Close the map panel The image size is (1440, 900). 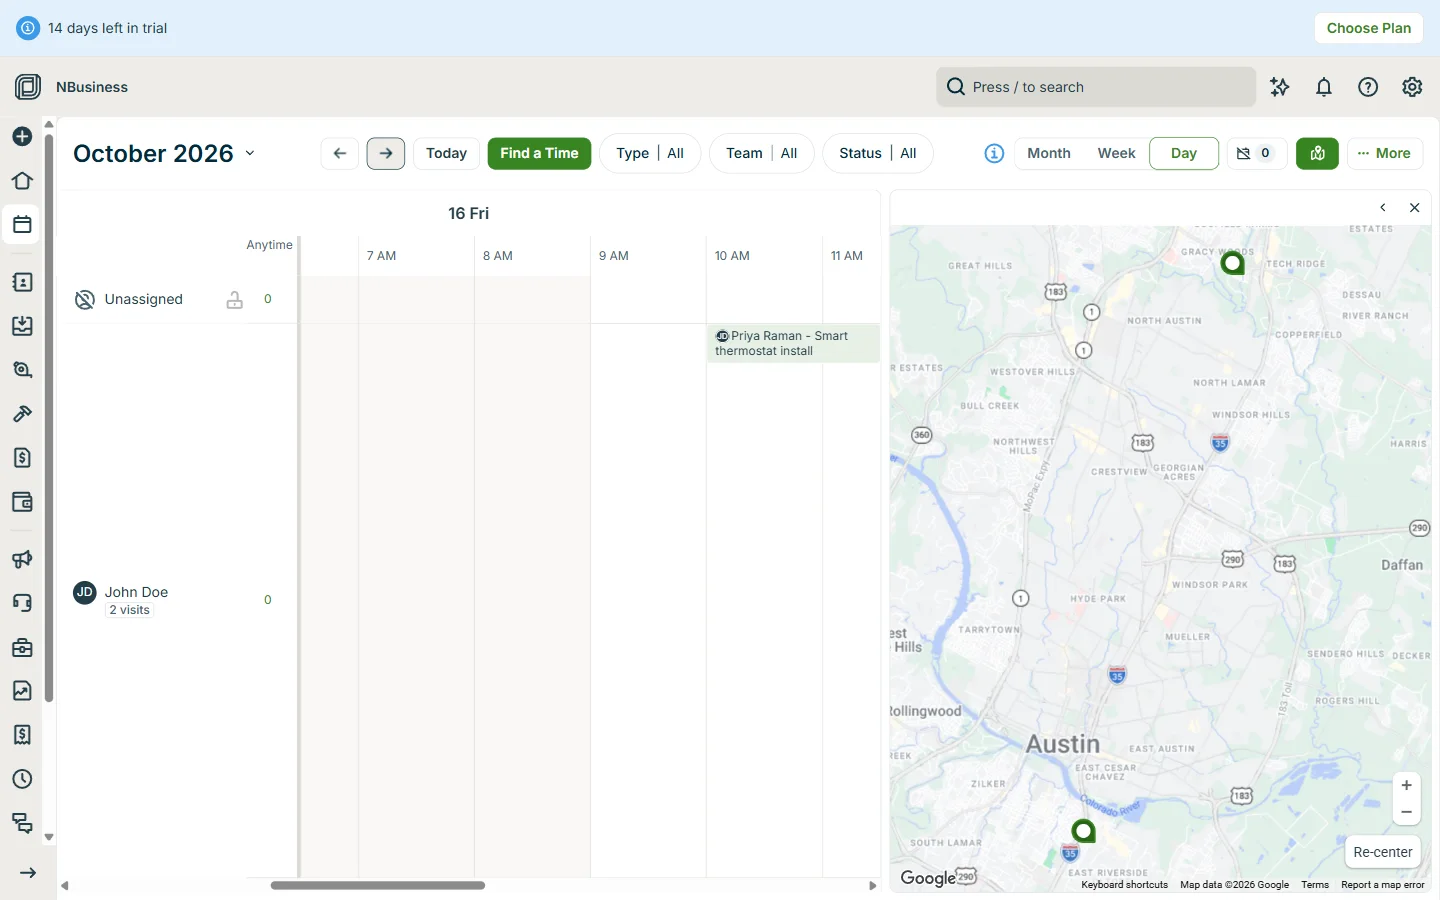coord(1414,208)
